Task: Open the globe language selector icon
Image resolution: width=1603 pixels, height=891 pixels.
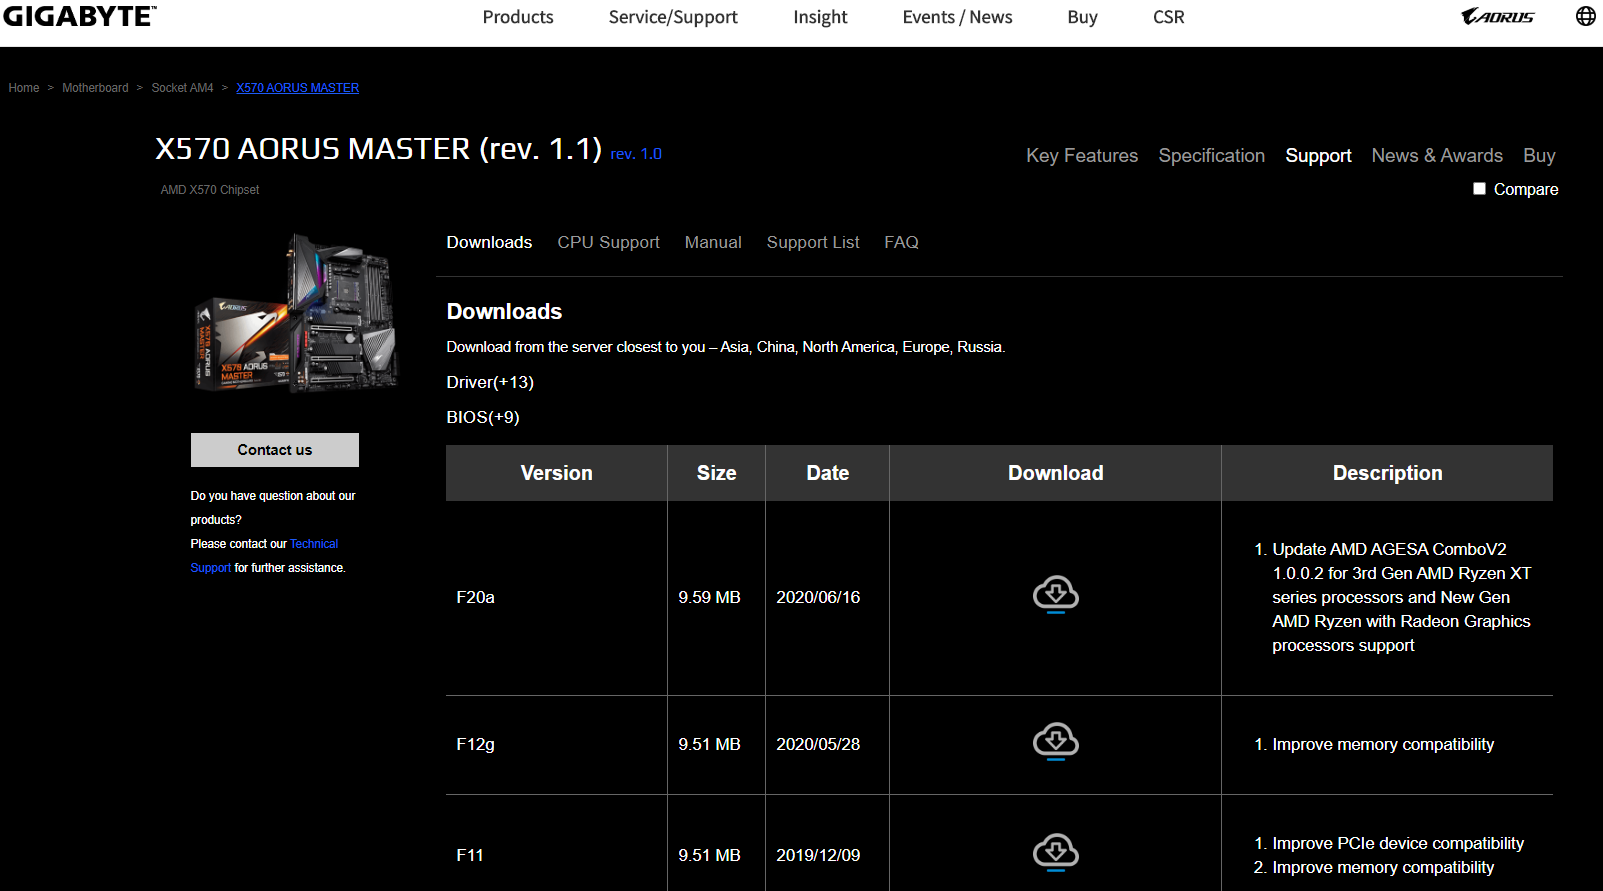Action: click(x=1585, y=16)
